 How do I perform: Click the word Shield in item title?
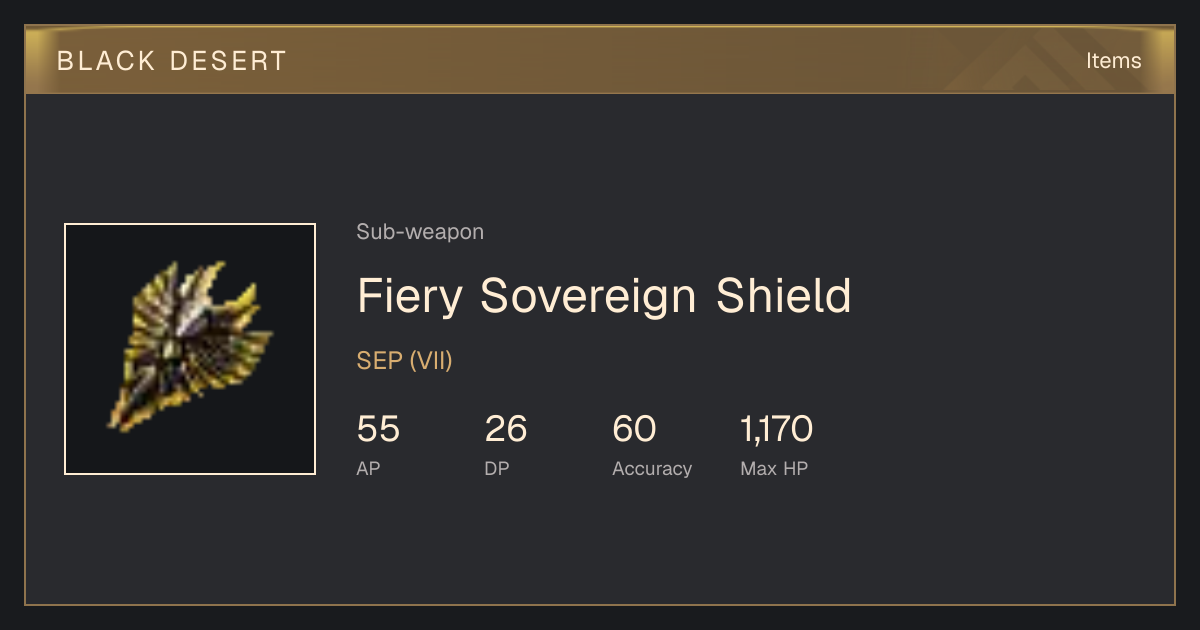point(784,297)
